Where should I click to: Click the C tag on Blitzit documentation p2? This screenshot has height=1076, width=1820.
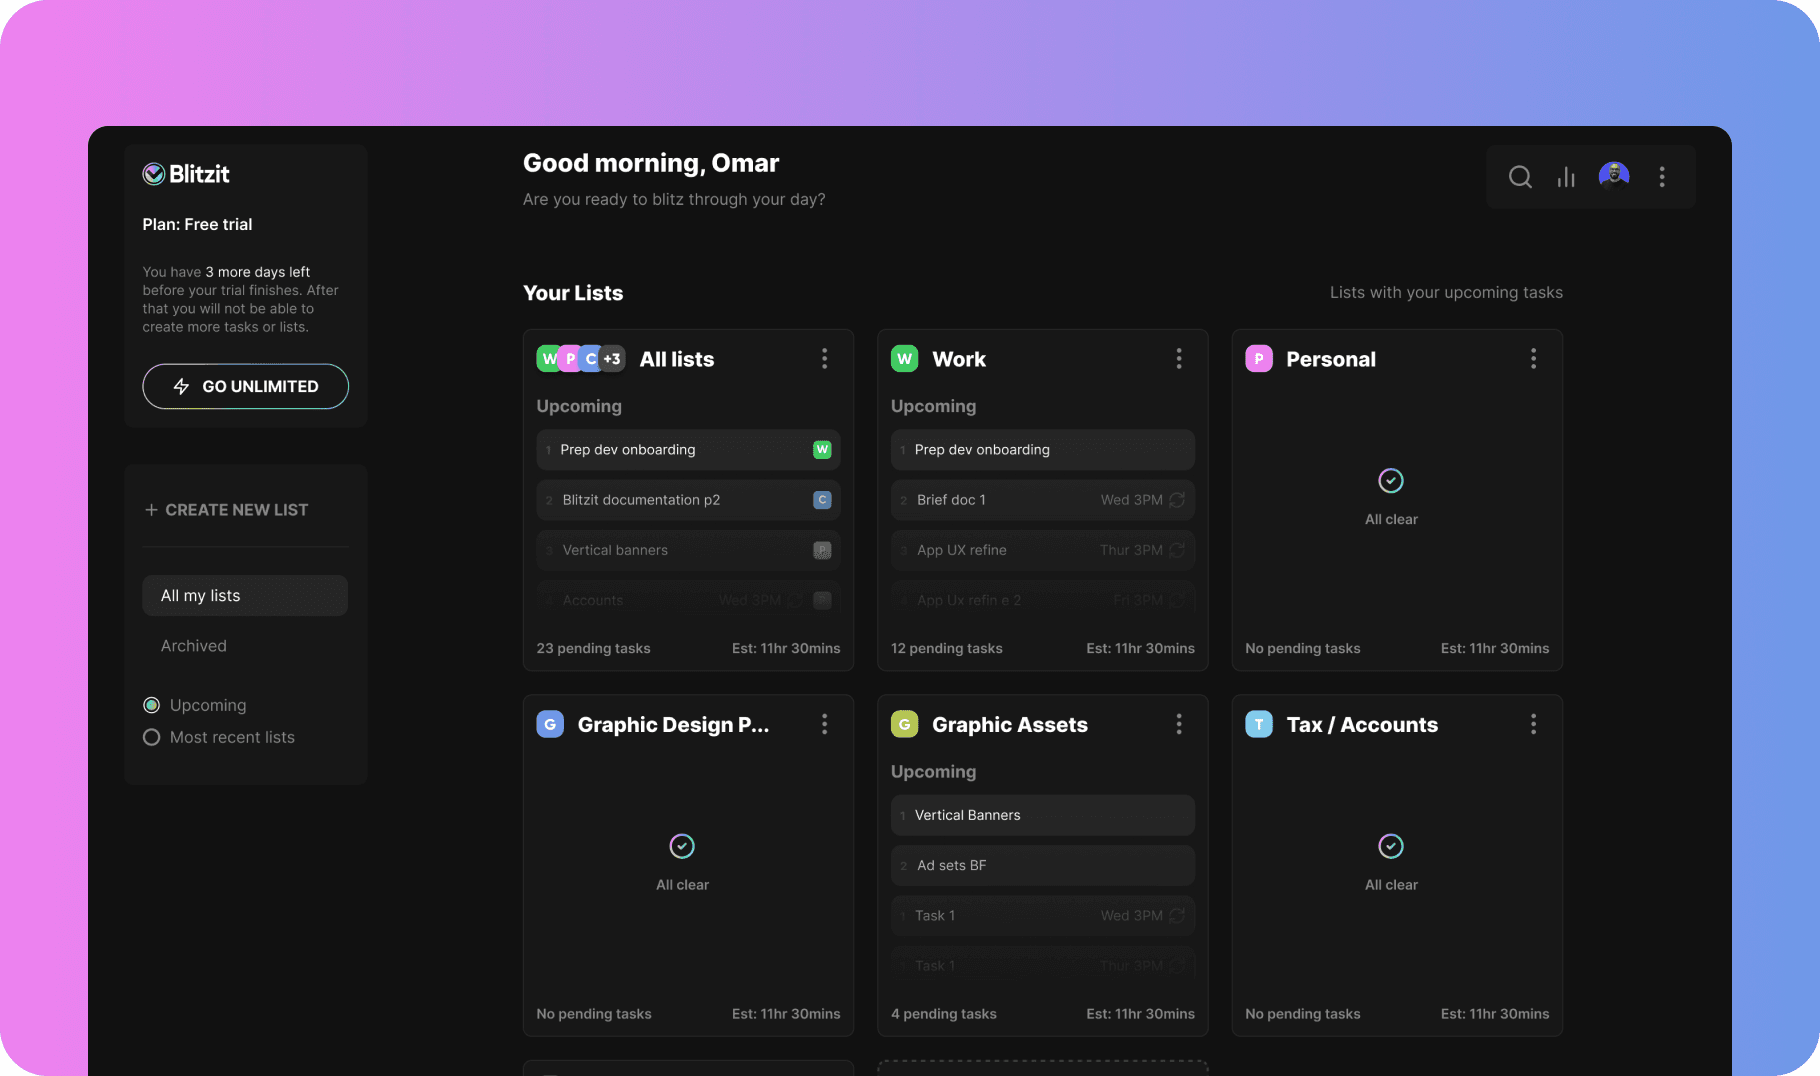coord(822,500)
